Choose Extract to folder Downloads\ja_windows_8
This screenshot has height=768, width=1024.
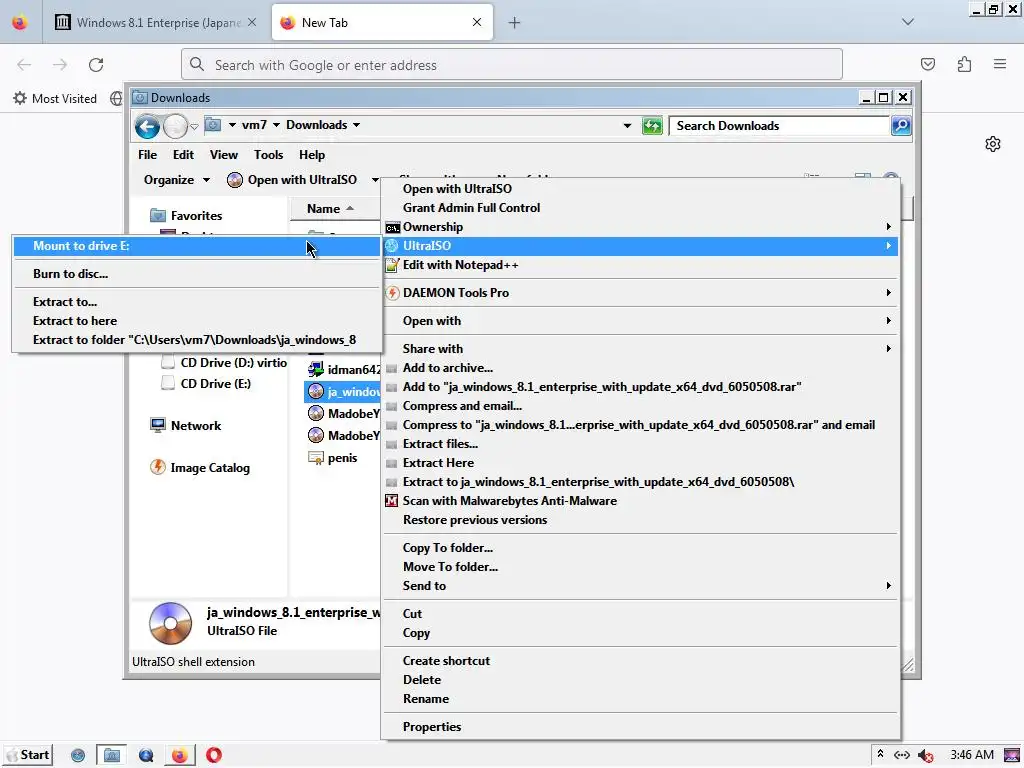tap(196, 340)
